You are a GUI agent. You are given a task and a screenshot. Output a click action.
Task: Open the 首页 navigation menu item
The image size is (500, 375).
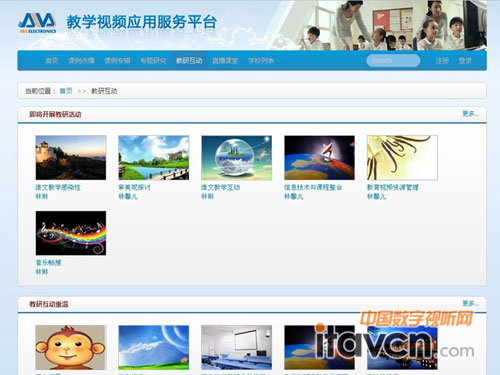click(x=52, y=61)
